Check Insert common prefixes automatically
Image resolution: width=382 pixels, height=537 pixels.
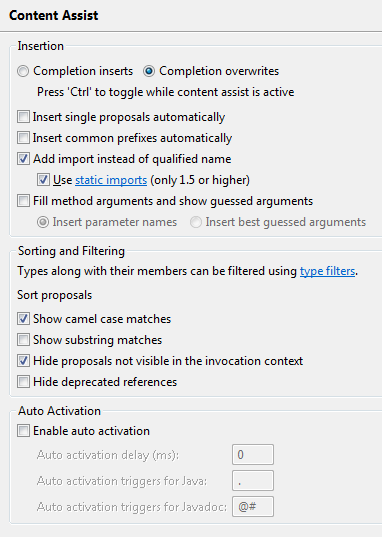click(x=23, y=138)
